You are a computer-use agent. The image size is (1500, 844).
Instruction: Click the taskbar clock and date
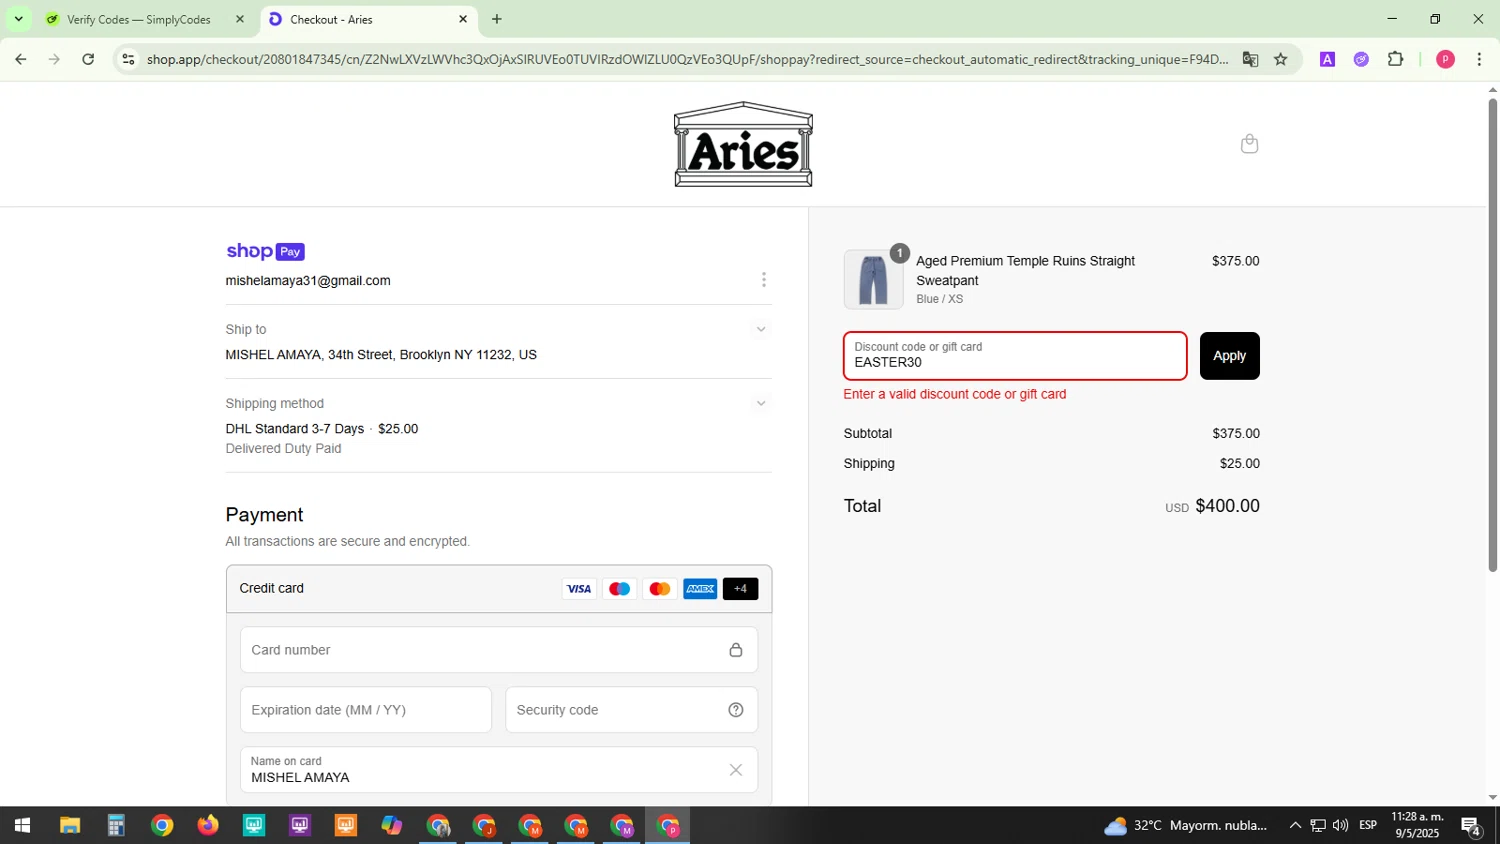[1418, 826]
